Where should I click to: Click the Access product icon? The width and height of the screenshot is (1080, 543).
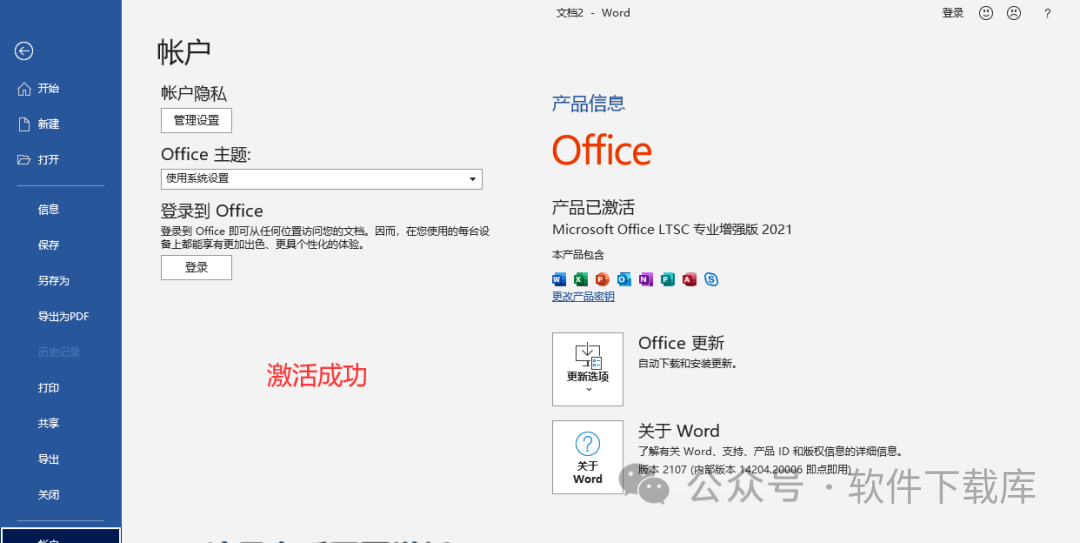[x=689, y=279]
